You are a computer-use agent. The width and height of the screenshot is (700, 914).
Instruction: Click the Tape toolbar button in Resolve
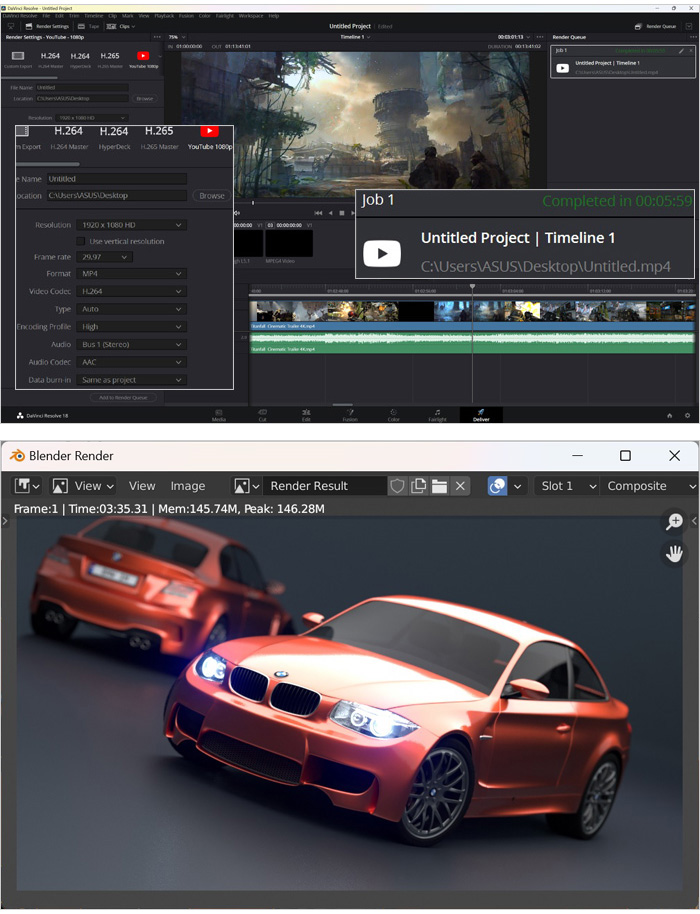pos(89,26)
